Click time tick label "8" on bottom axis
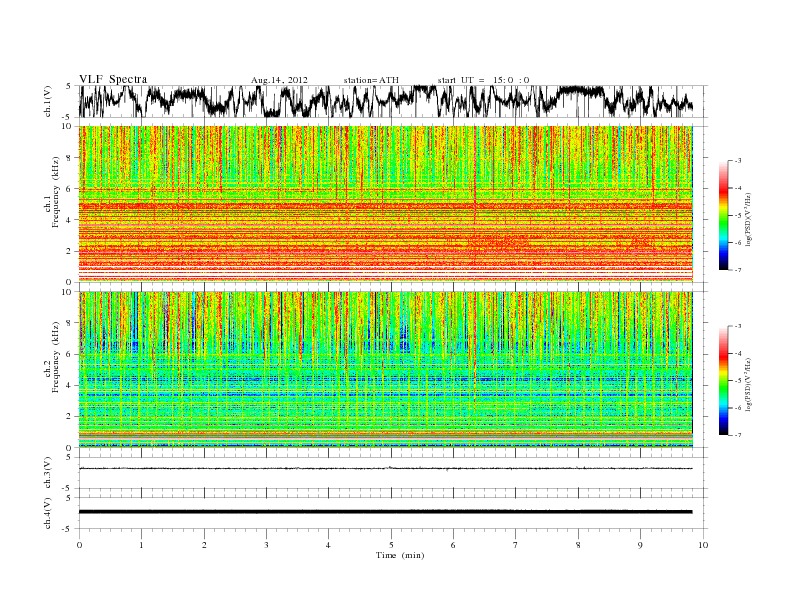The width and height of the screenshot is (792, 612). [578, 545]
